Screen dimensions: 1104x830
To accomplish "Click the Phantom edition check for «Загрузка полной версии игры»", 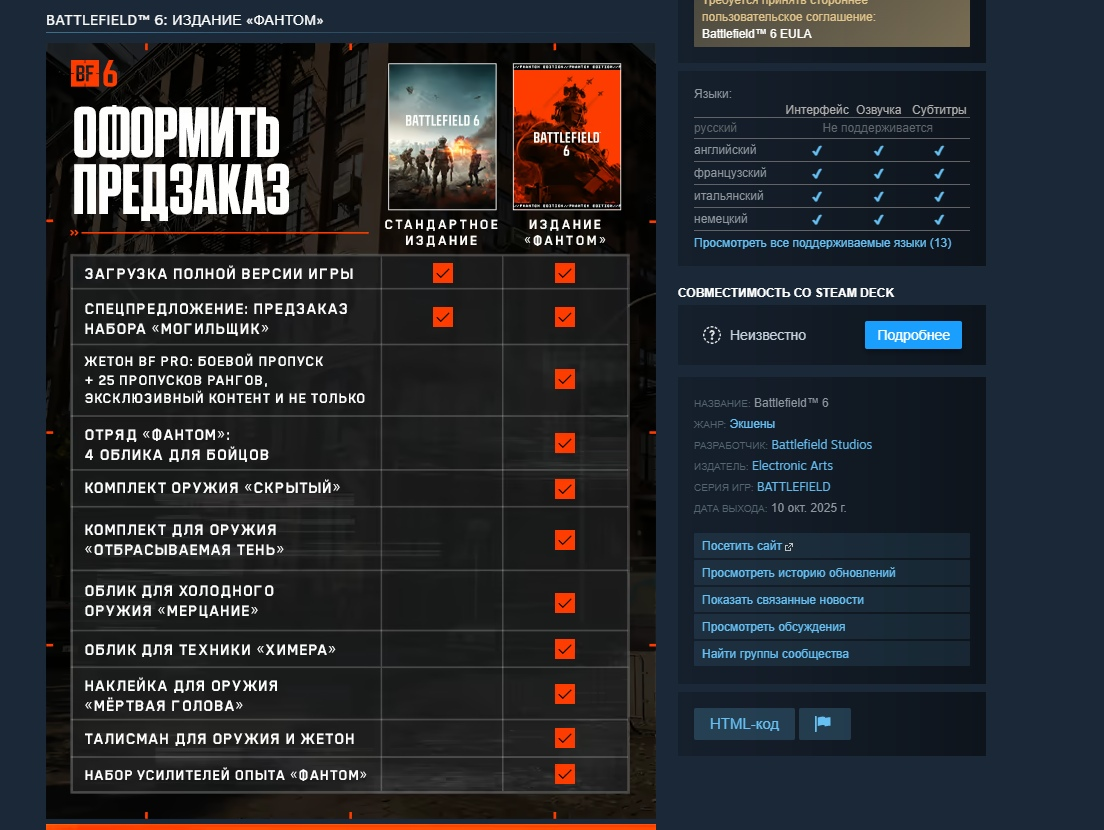I will coord(565,273).
